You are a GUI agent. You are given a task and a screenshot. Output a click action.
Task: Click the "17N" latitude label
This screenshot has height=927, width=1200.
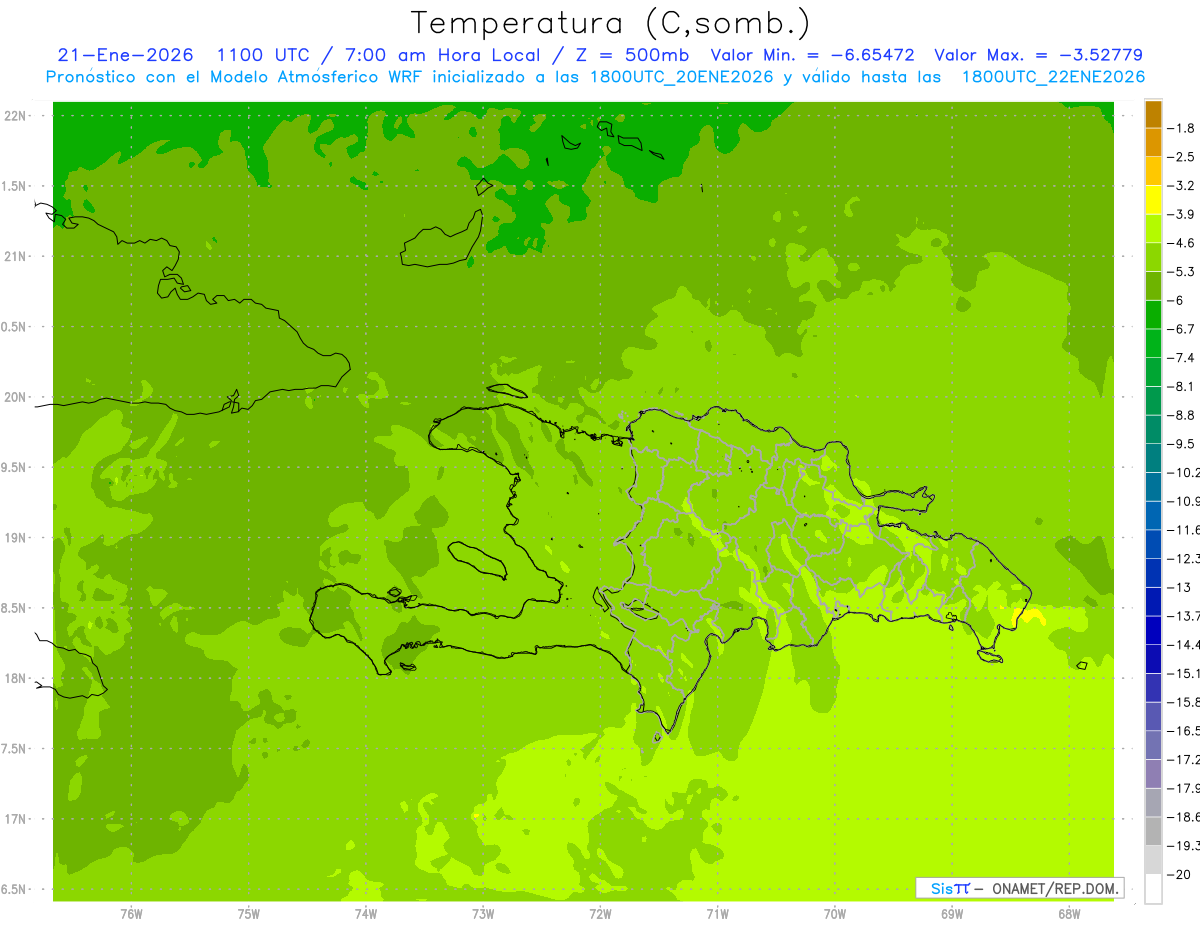point(17,819)
